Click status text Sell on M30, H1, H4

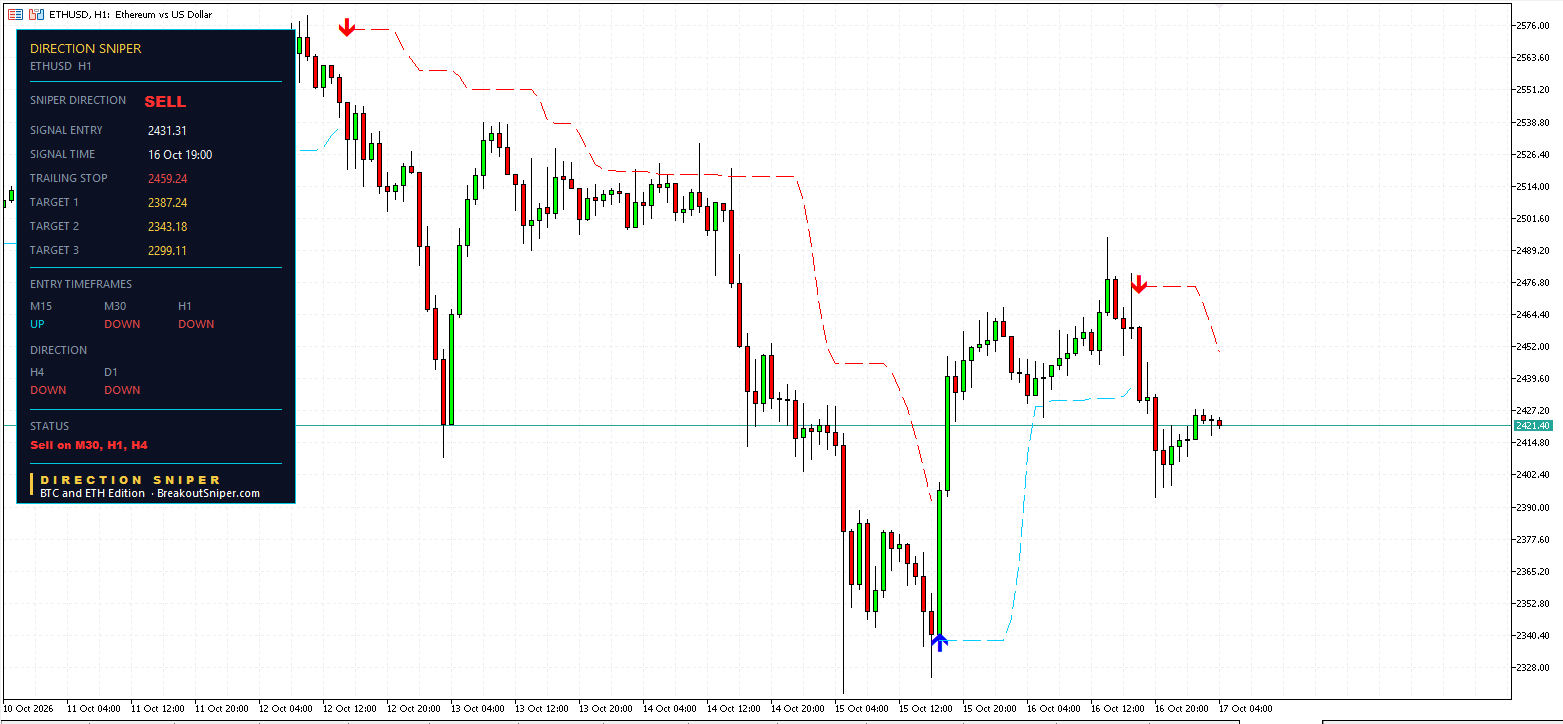[x=89, y=445]
